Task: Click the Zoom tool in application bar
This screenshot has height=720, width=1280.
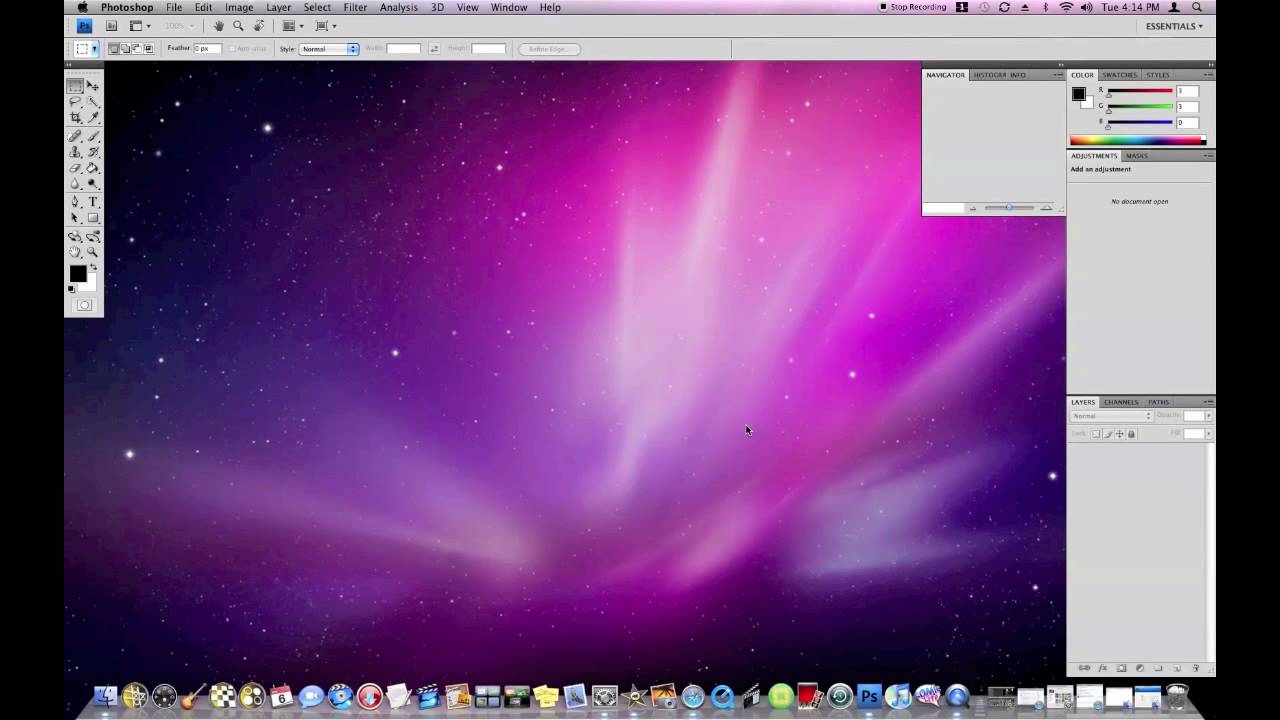Action: [x=239, y=26]
